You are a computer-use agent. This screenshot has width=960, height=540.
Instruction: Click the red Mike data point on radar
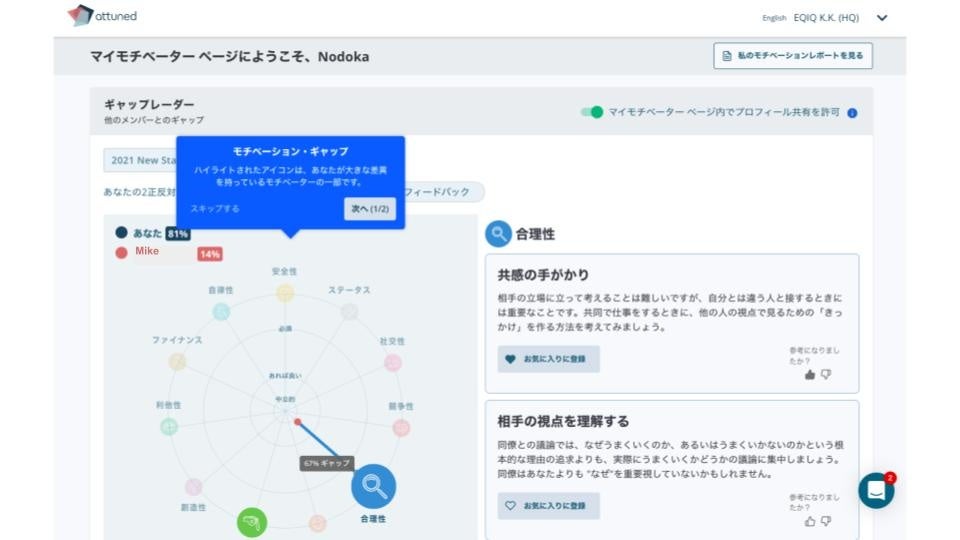point(298,422)
